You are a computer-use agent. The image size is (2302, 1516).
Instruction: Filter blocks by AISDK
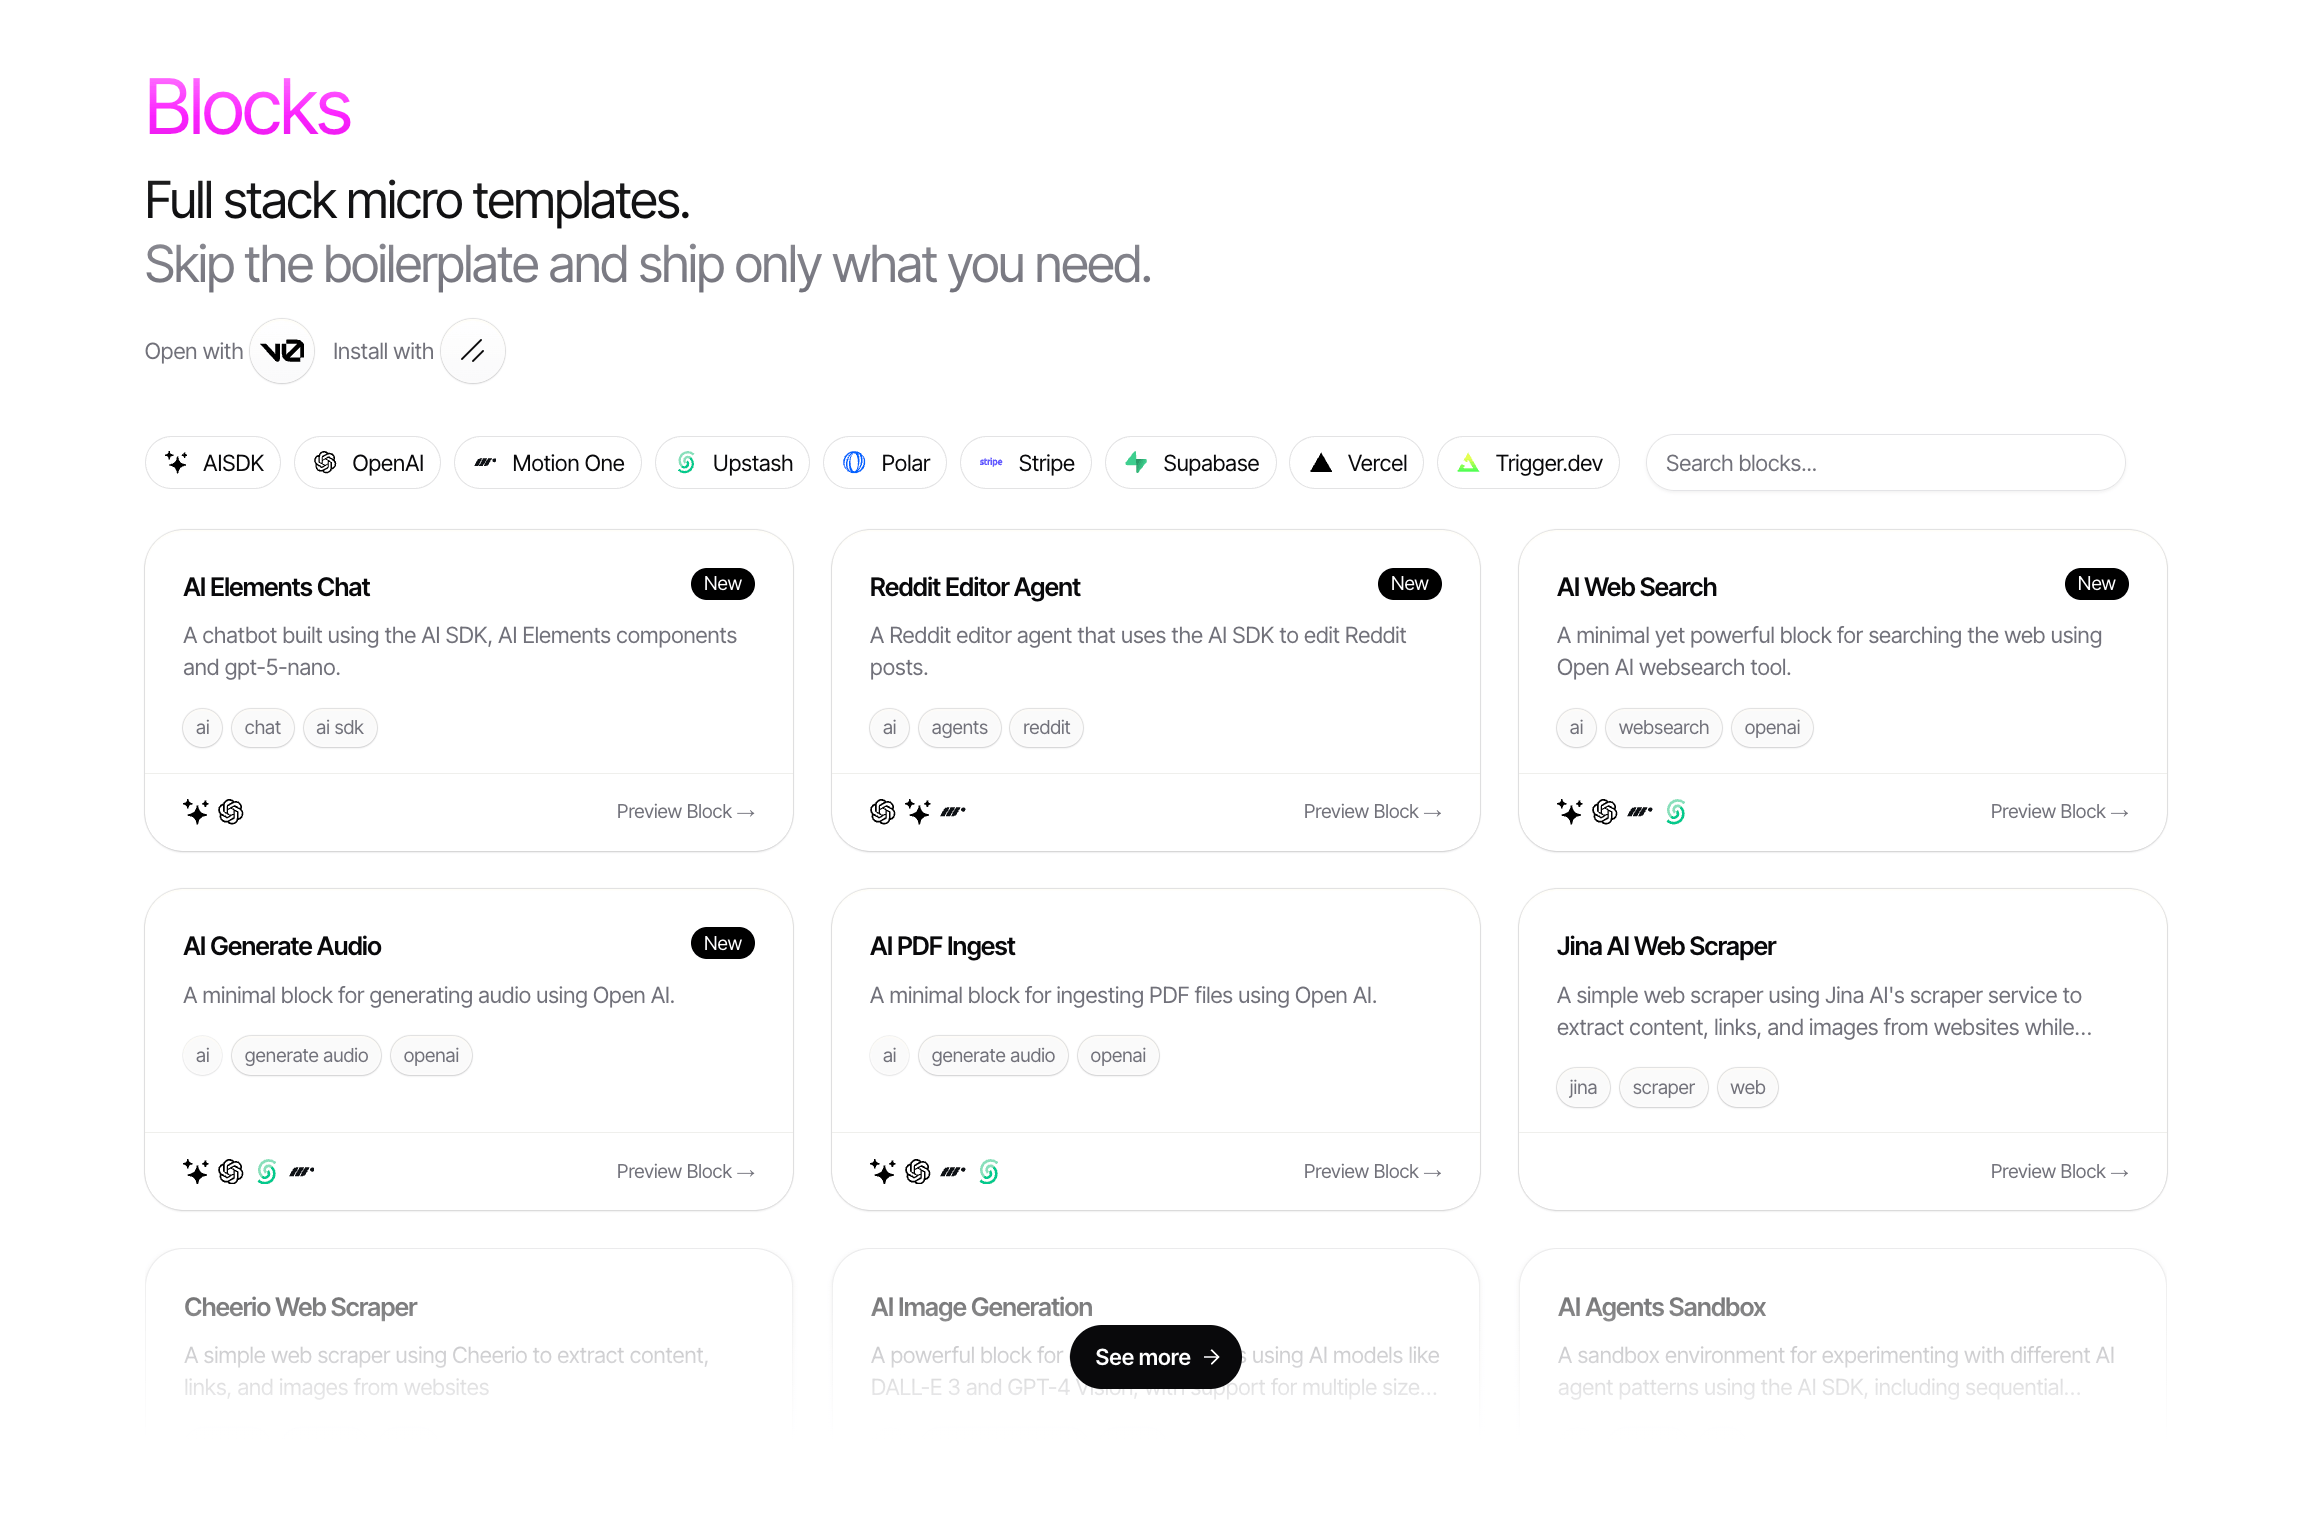pos(213,463)
